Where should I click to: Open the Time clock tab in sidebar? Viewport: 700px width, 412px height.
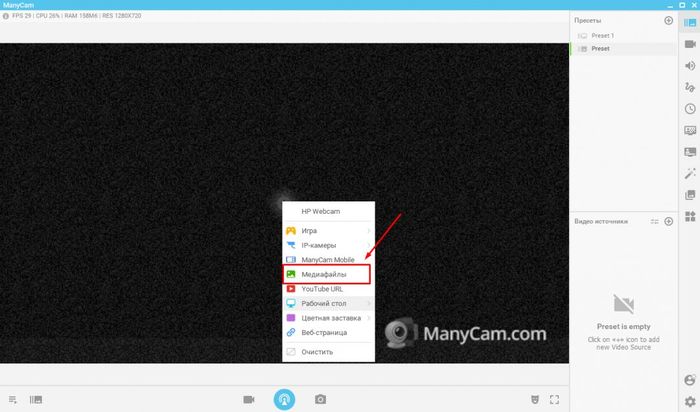690,109
